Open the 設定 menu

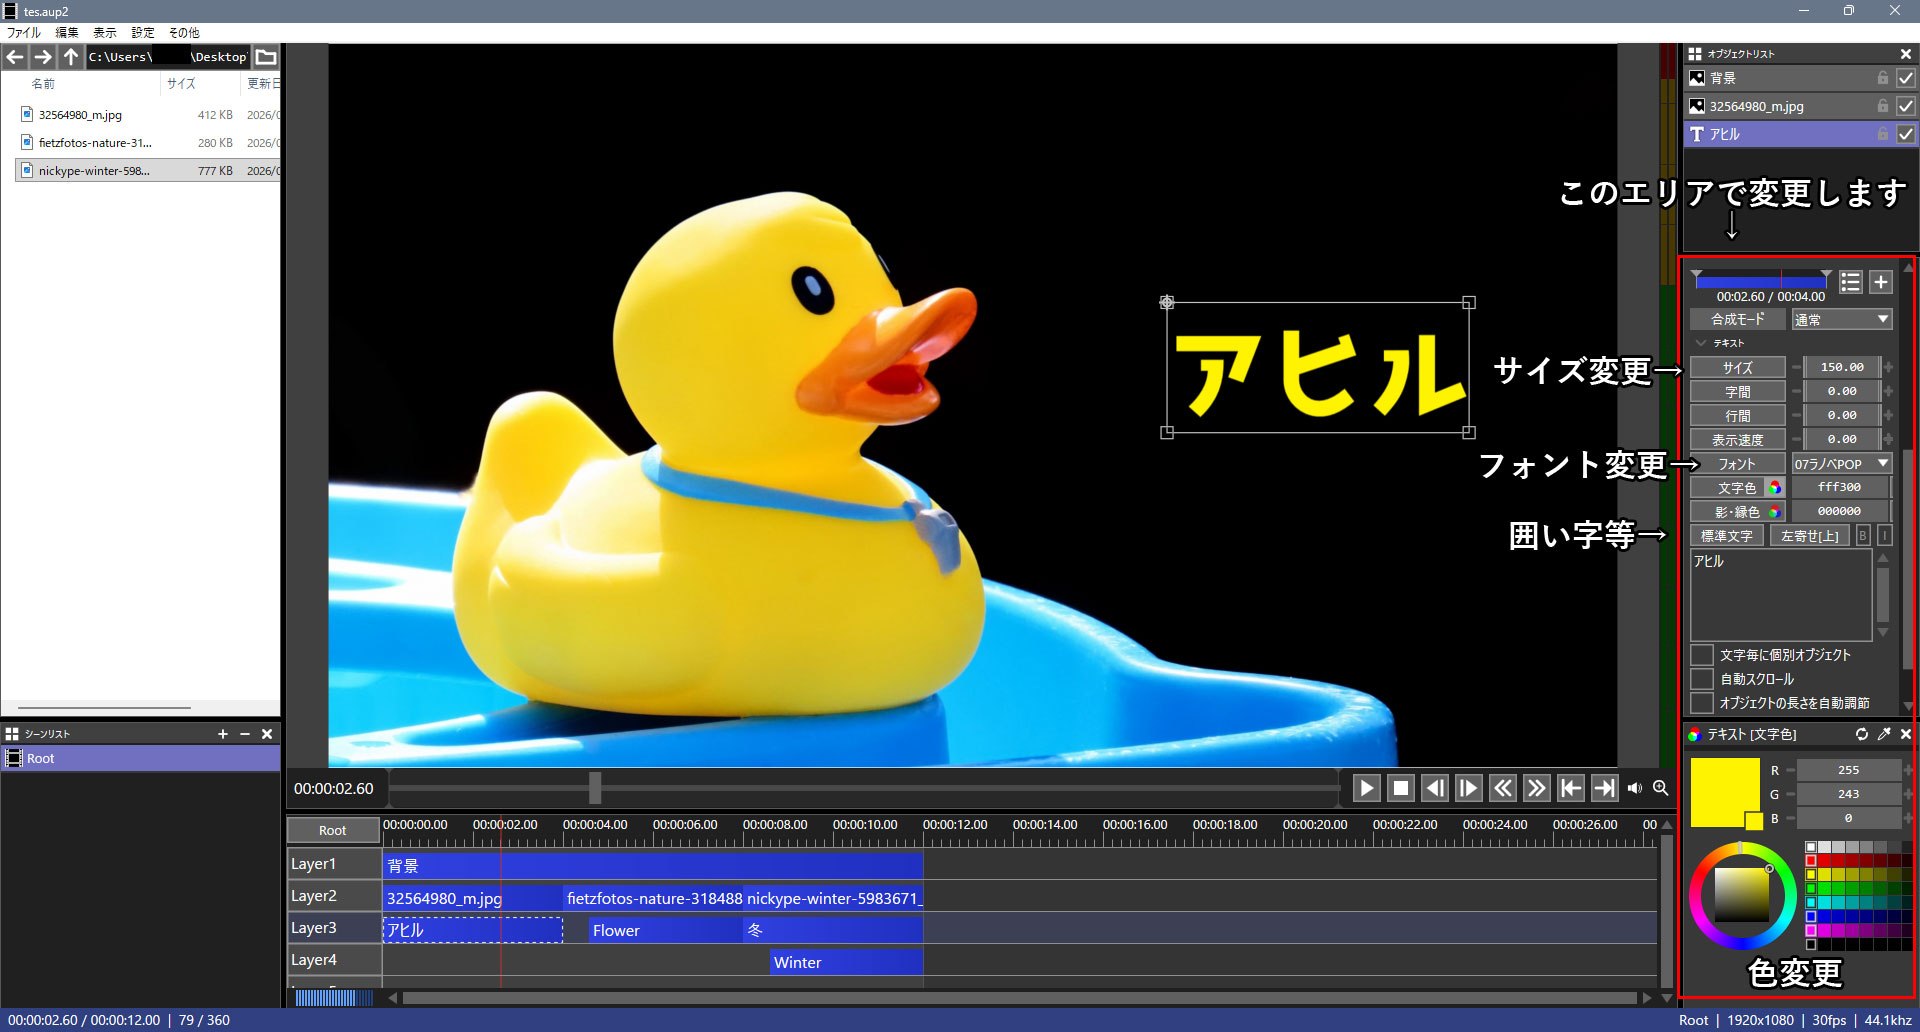tap(143, 32)
